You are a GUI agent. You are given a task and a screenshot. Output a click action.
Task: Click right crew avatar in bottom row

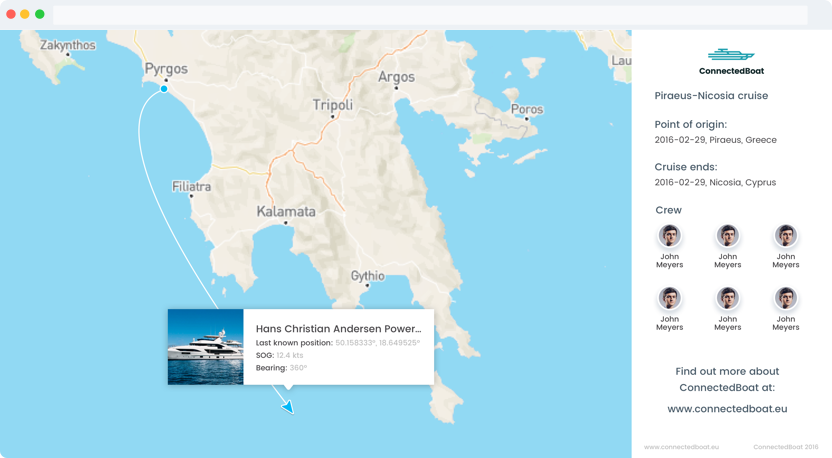pos(786,298)
